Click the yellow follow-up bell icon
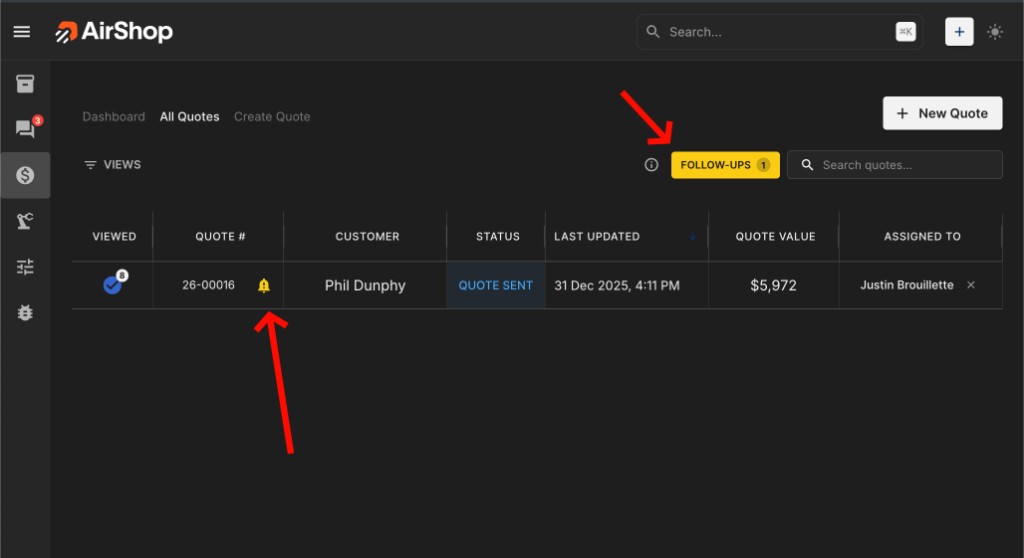This screenshot has width=1024, height=558. [x=264, y=286]
